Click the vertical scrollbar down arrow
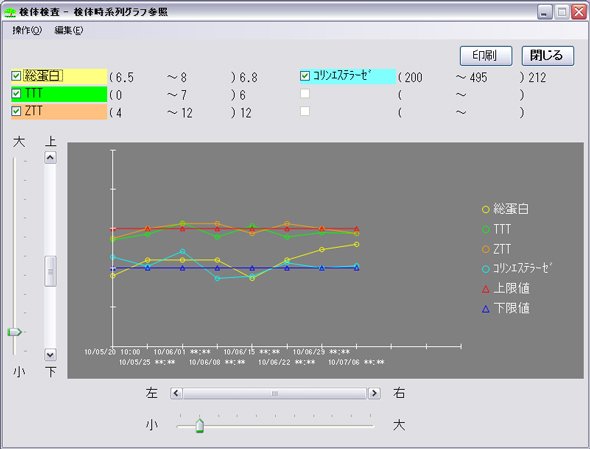The height and width of the screenshot is (449, 590). pos(50,355)
